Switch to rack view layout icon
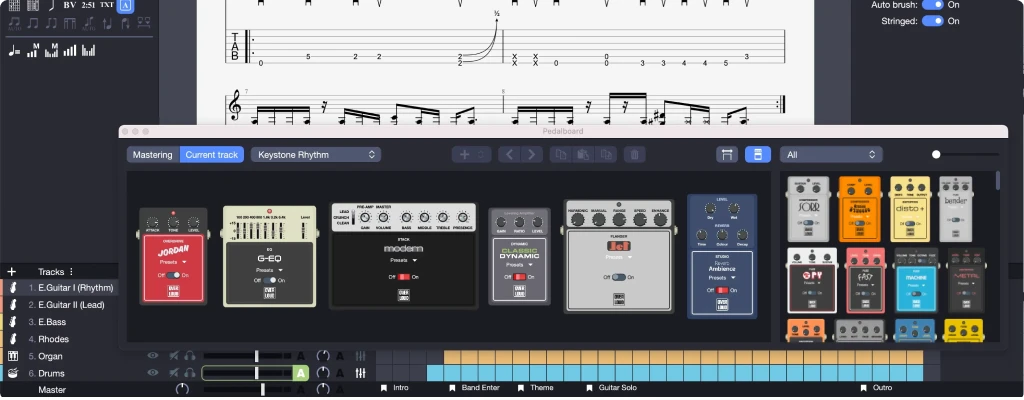 (x=727, y=155)
